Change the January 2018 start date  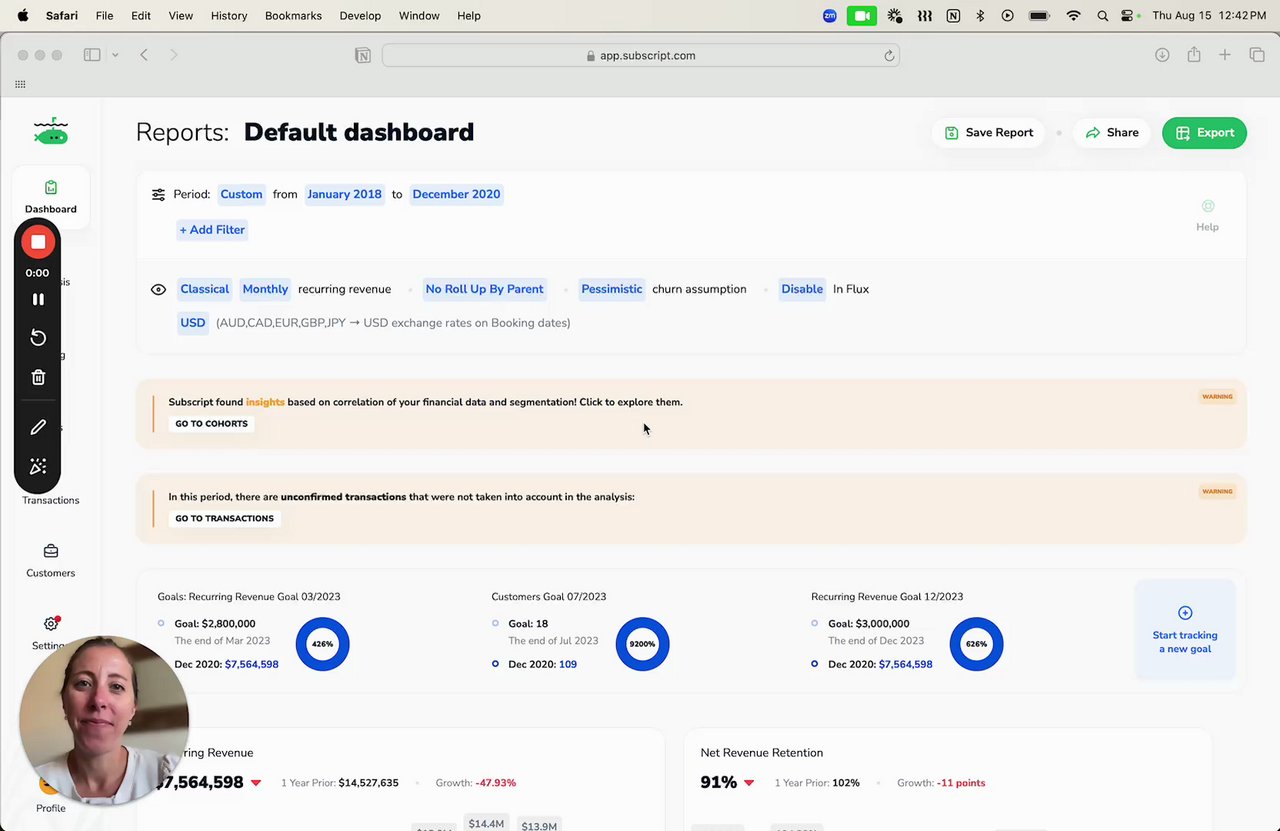coord(344,194)
